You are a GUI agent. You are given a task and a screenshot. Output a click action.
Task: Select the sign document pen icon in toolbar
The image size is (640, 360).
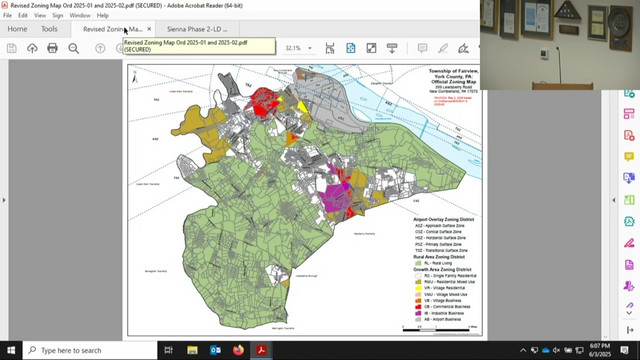(463, 48)
